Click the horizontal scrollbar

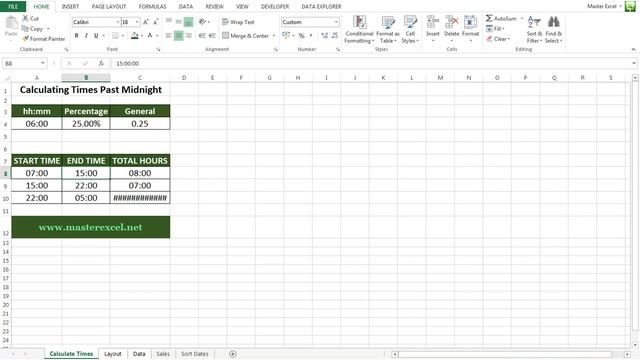point(505,354)
